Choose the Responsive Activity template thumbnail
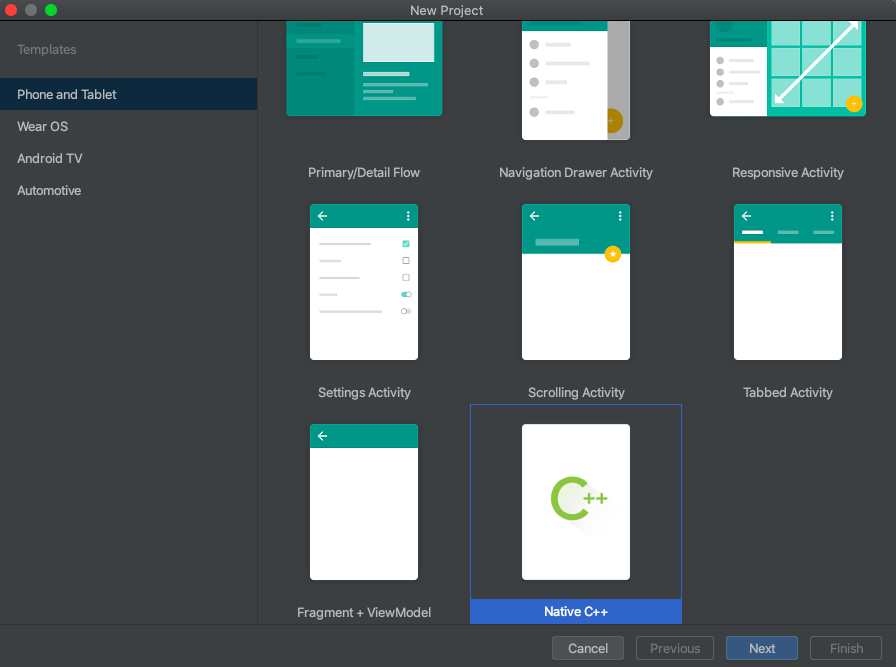This screenshot has height=667, width=896. click(788, 69)
